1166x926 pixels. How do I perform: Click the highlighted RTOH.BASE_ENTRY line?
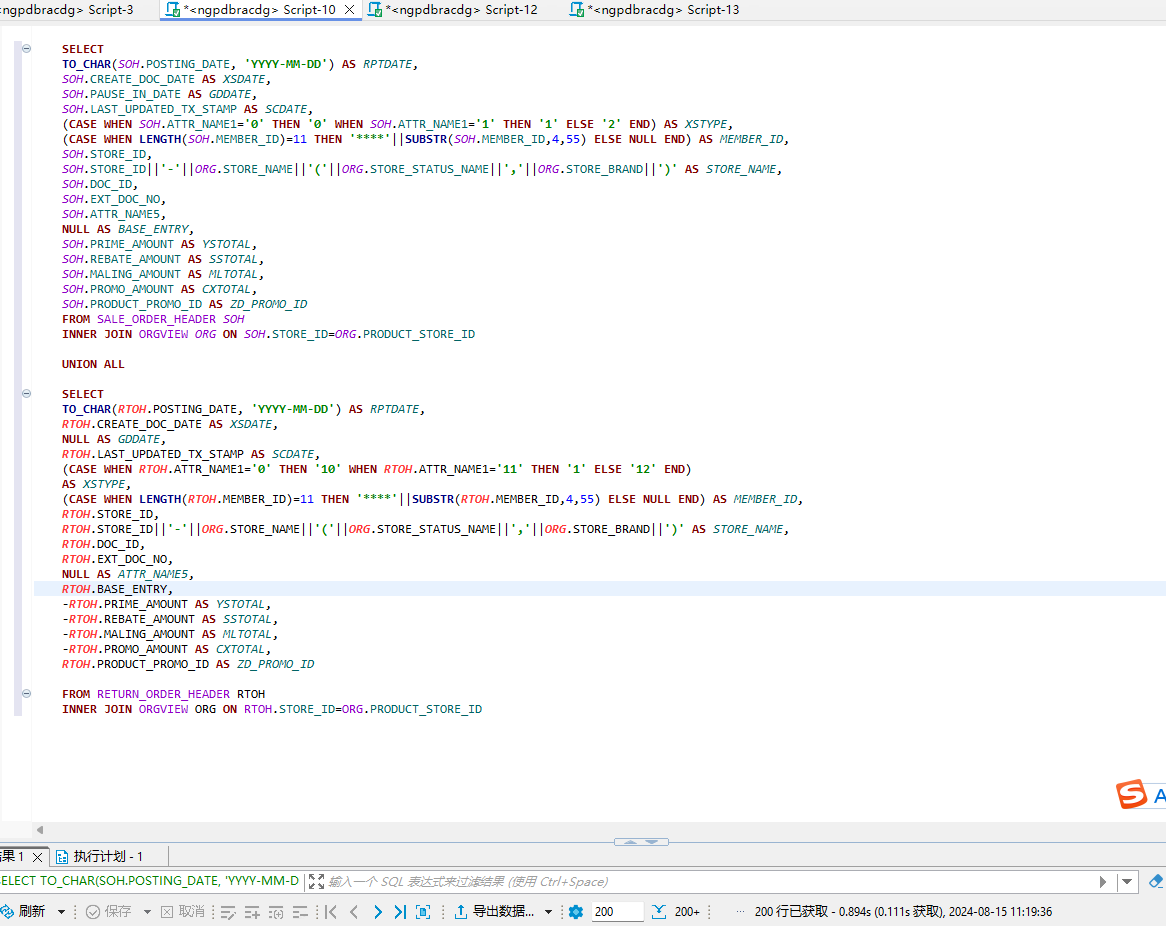tap(599, 589)
